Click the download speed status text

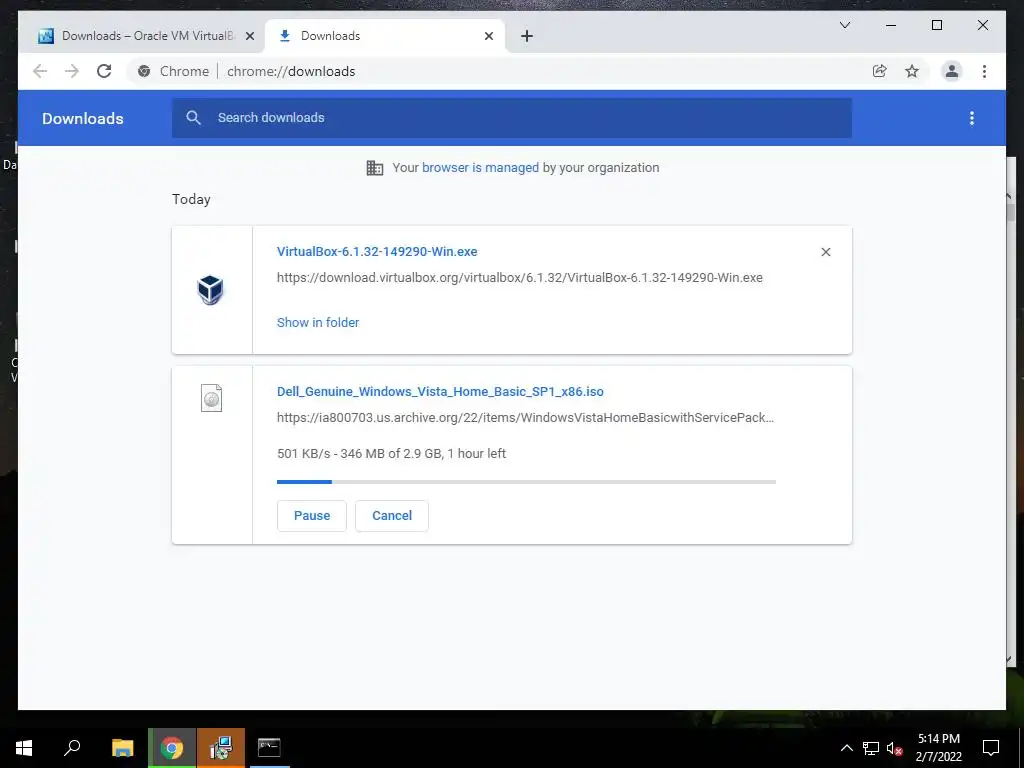[x=391, y=453]
